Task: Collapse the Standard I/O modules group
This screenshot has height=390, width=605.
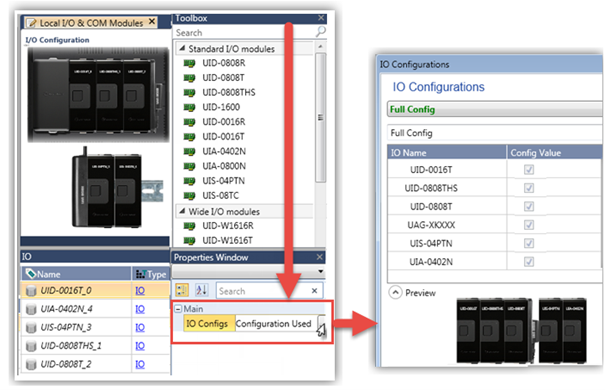Action: (182, 48)
